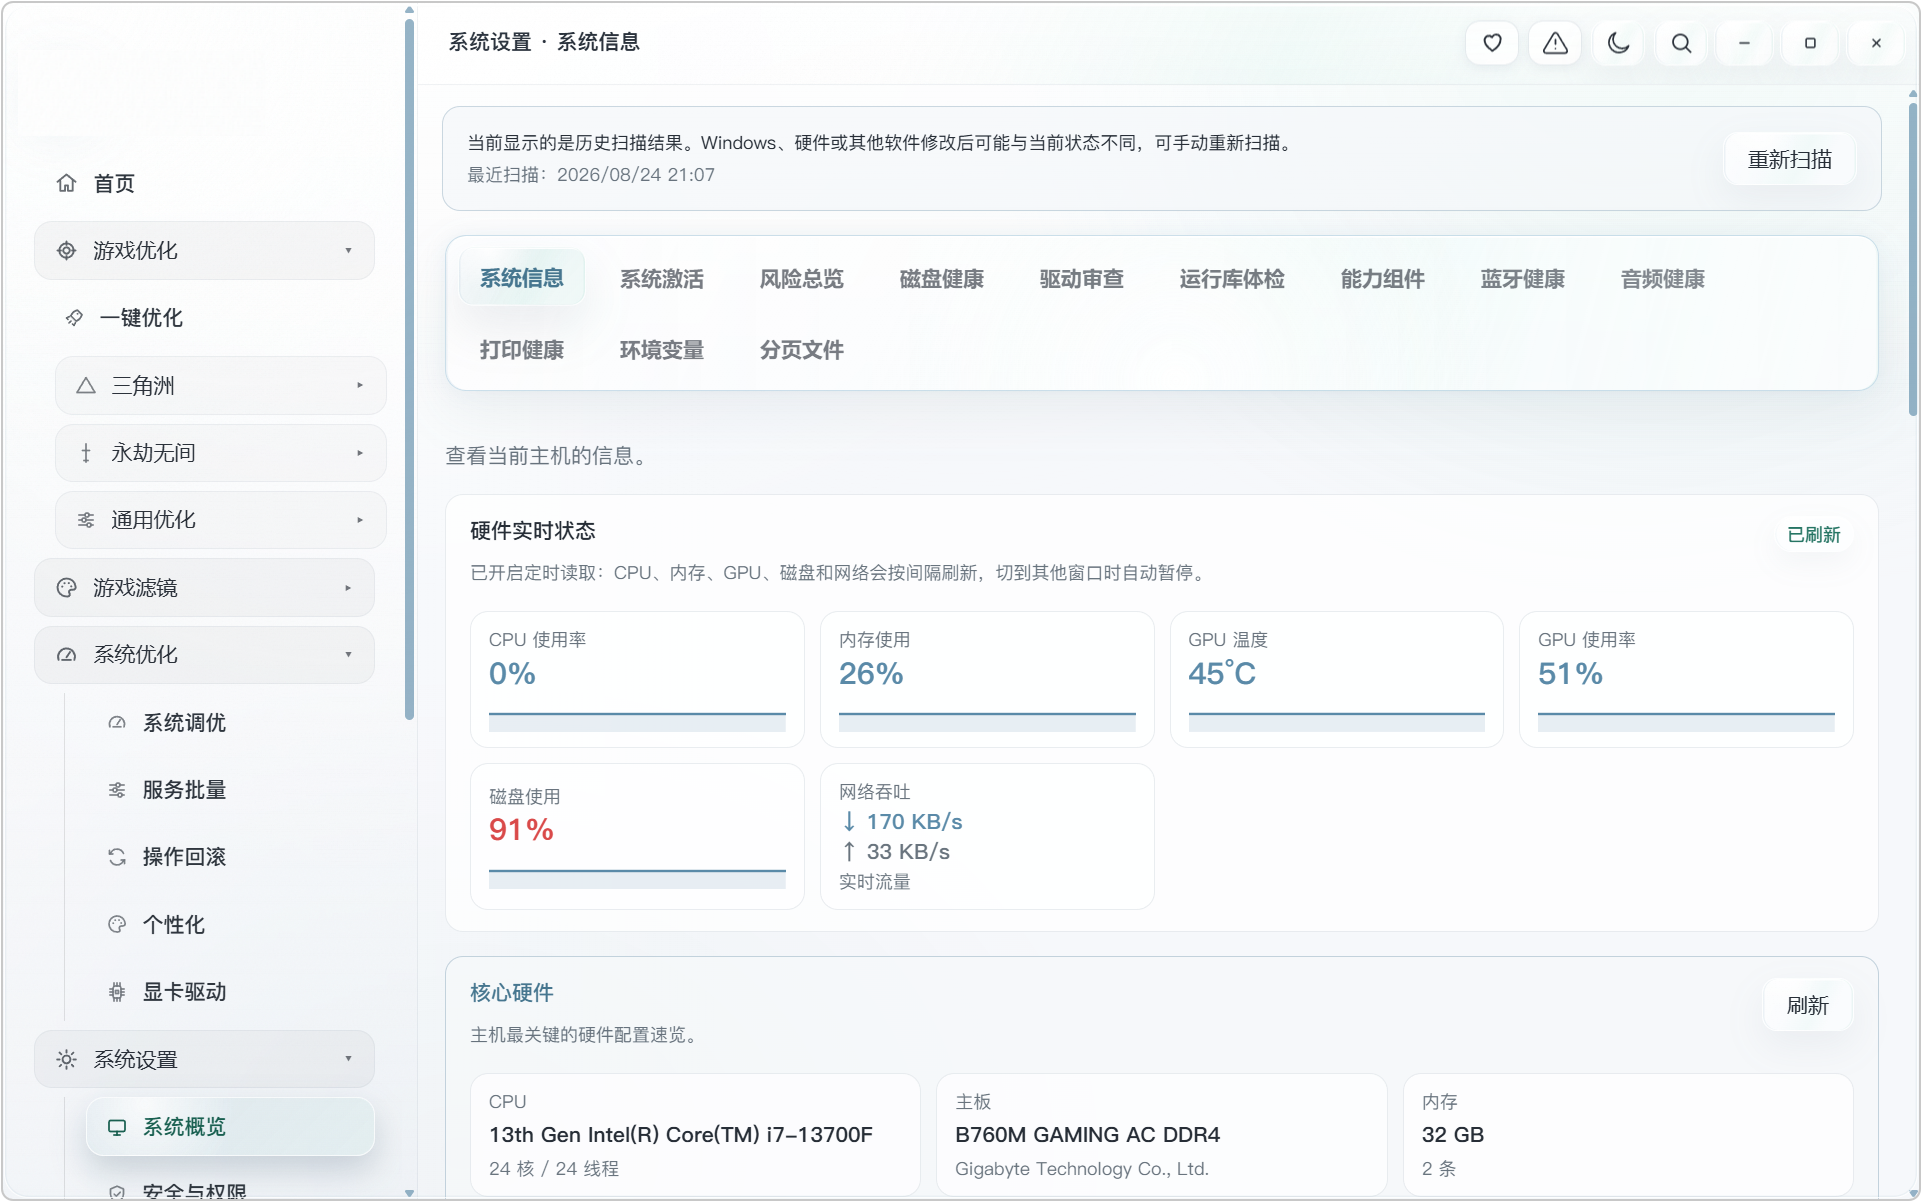Open the 环境变量 tab
Screen dimensions: 1922x1202
pos(662,350)
